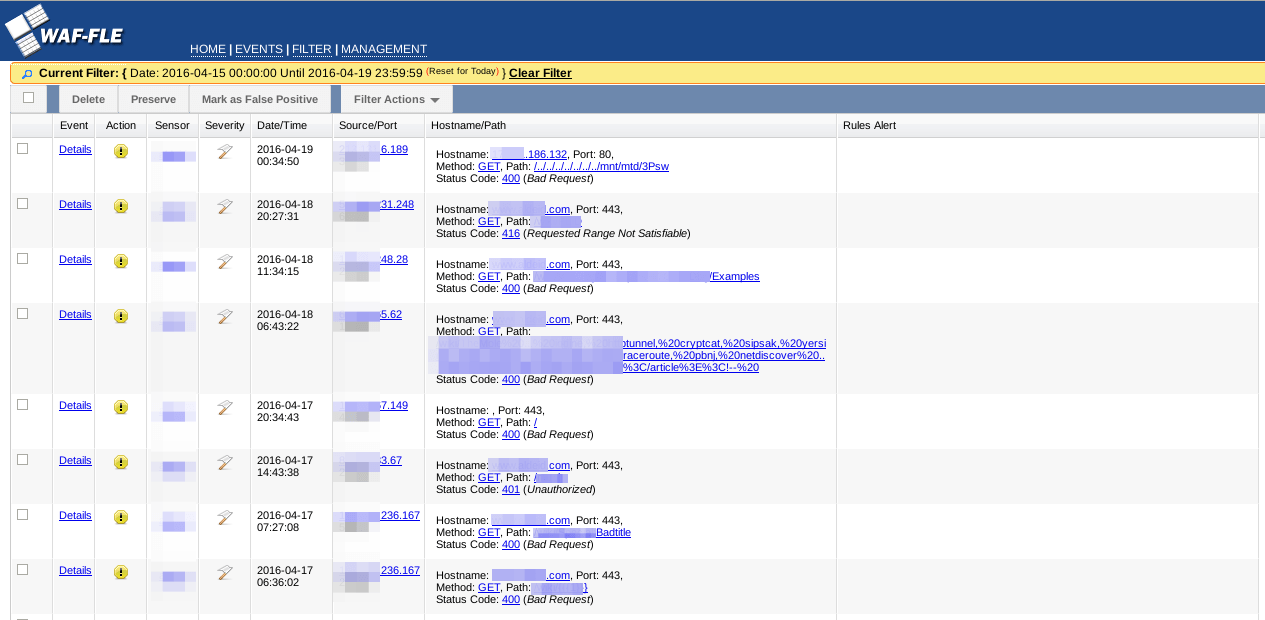
Task: Select checkbox for the 07:27:08 event row
Action: pyautogui.click(x=23, y=514)
